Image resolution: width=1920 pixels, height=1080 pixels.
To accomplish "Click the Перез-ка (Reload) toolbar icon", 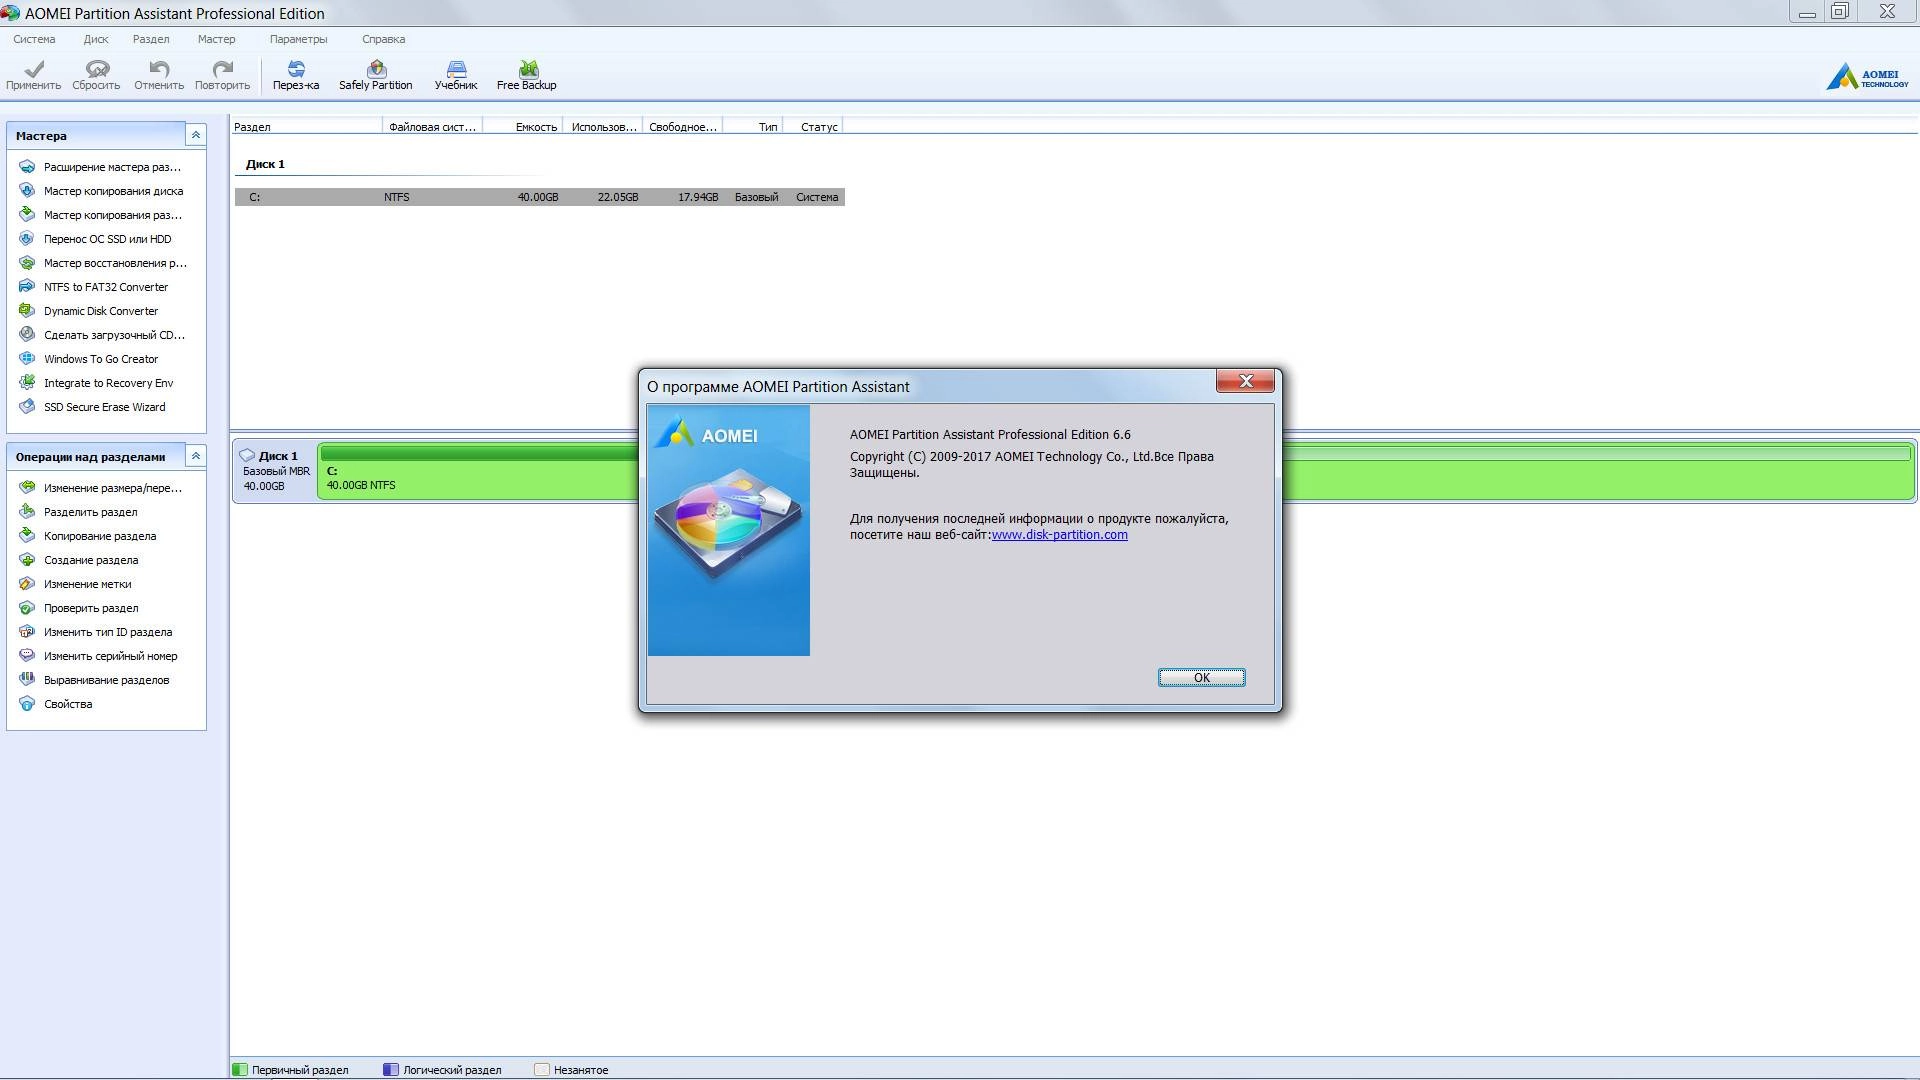I will [296, 69].
